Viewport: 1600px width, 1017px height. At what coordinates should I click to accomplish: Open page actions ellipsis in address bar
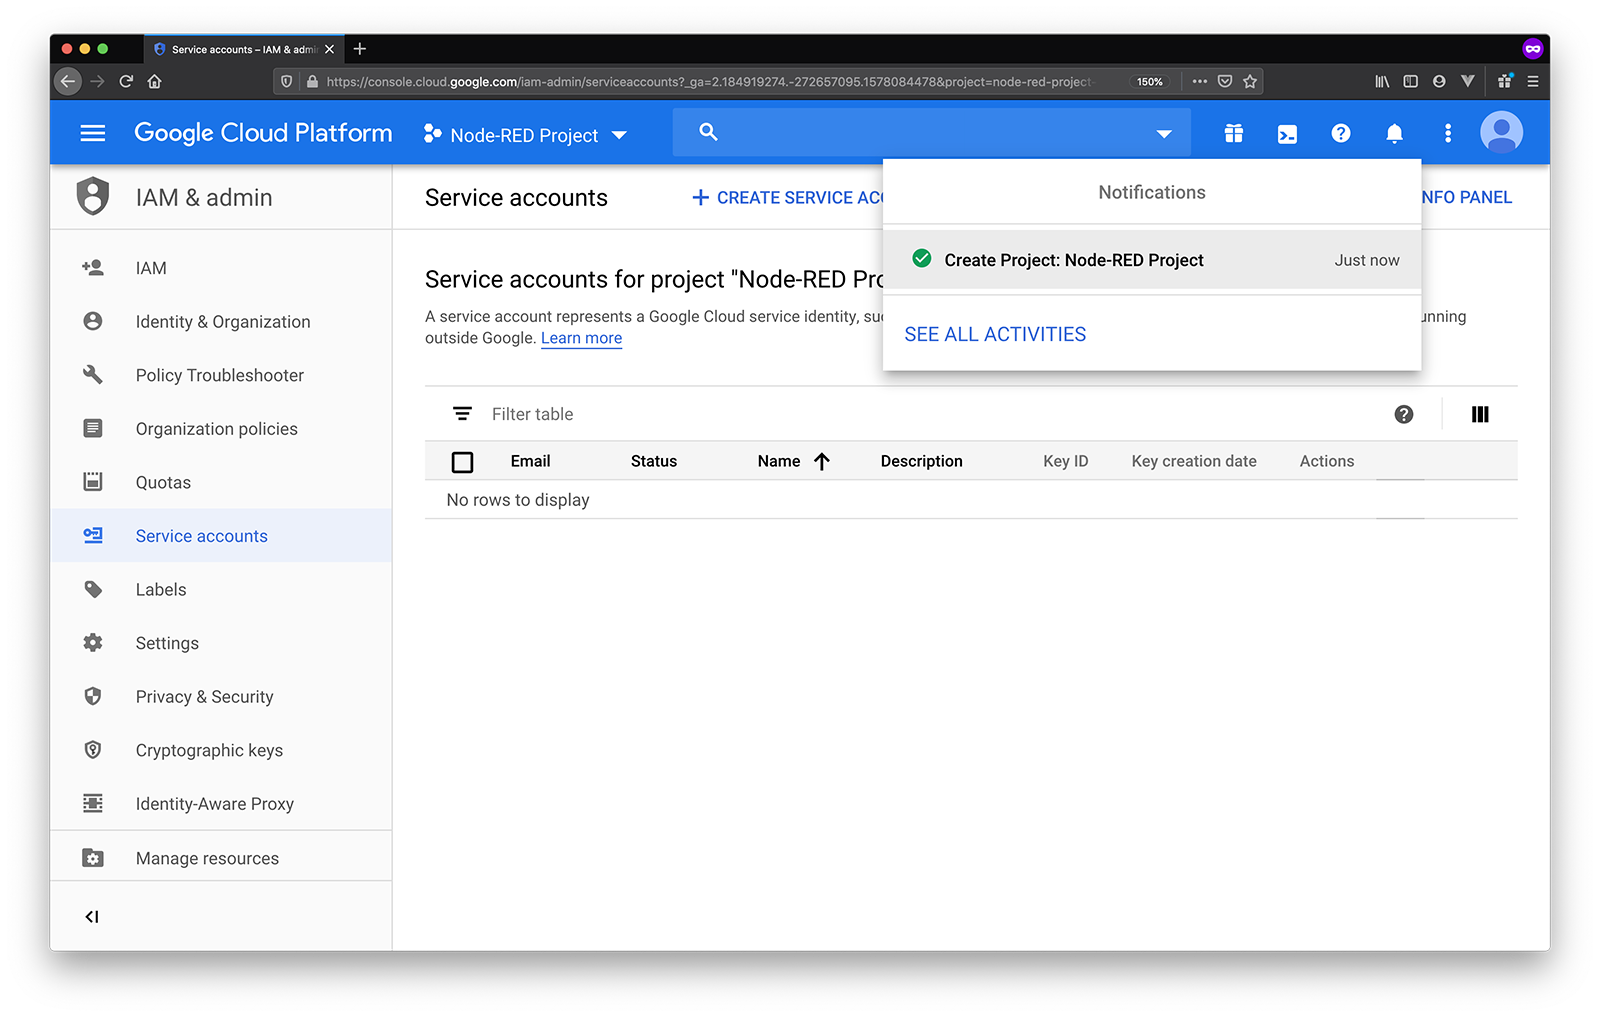(x=1200, y=82)
